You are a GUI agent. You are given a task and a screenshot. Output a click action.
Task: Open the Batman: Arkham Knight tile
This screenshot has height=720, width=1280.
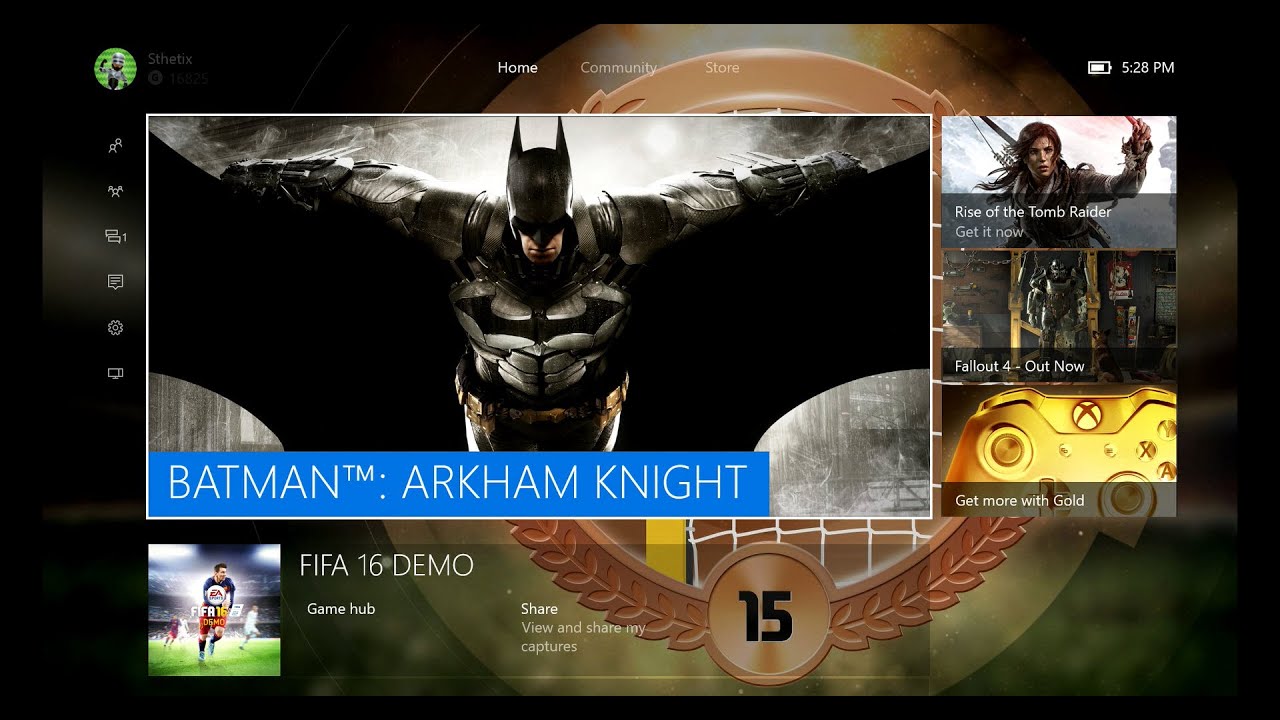coord(539,316)
